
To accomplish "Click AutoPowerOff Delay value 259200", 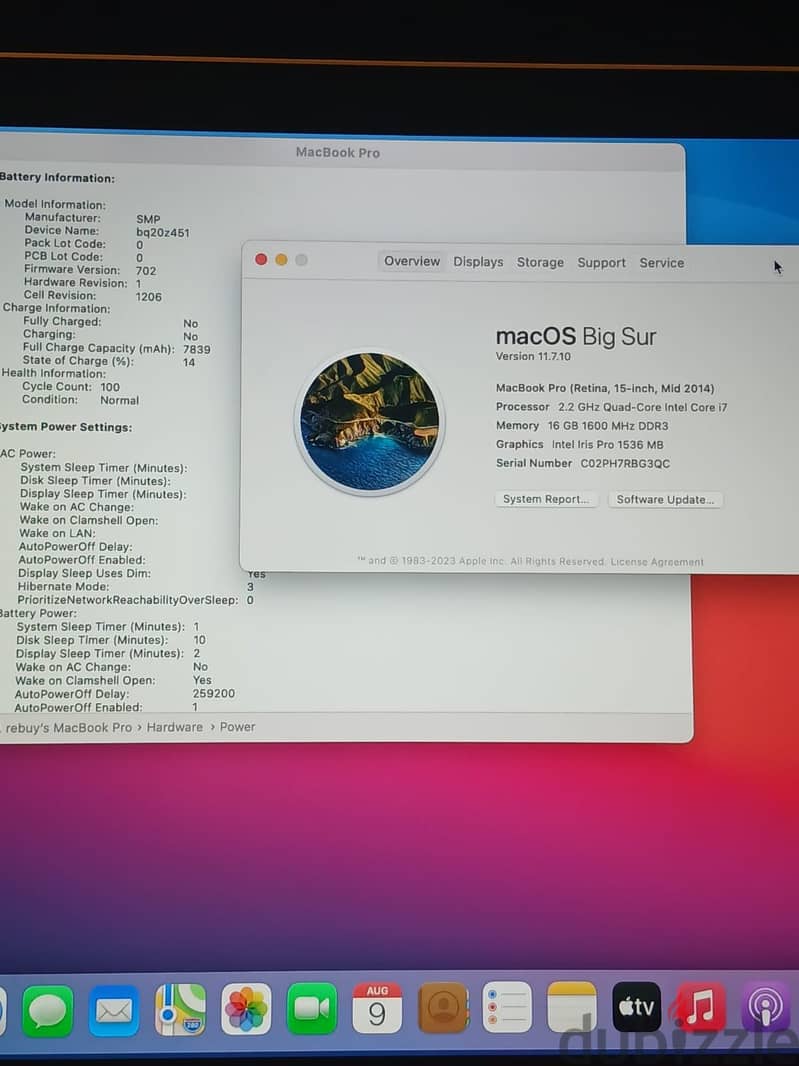I will tap(214, 693).
